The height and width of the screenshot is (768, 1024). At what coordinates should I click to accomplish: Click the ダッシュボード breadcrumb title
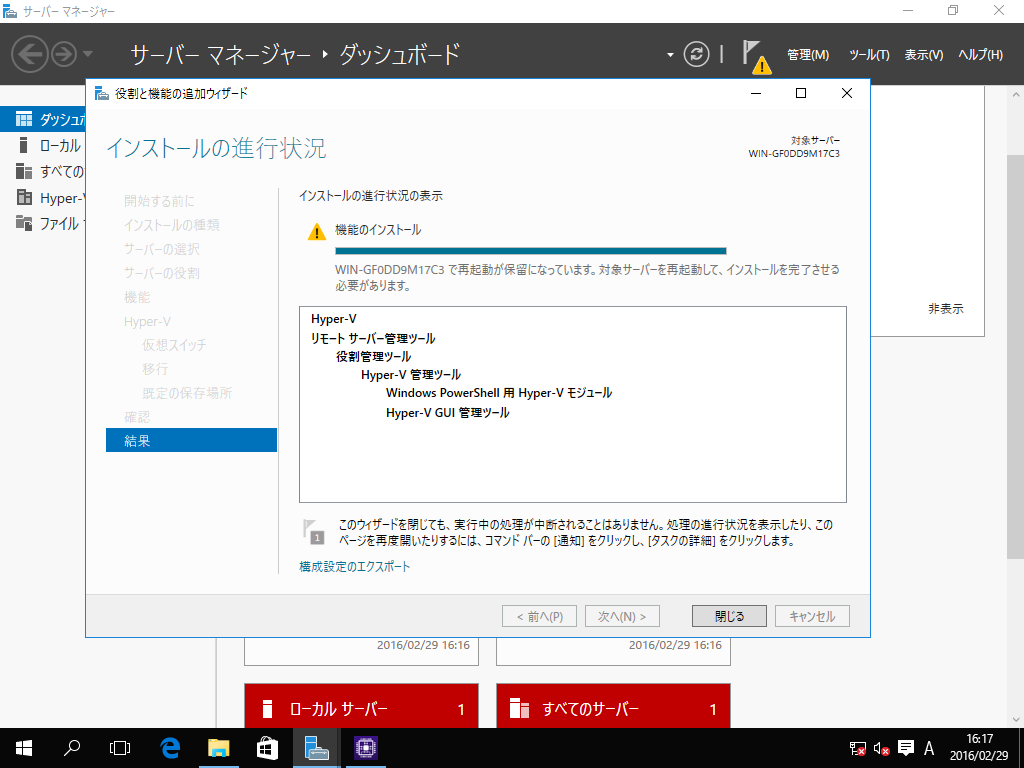400,54
